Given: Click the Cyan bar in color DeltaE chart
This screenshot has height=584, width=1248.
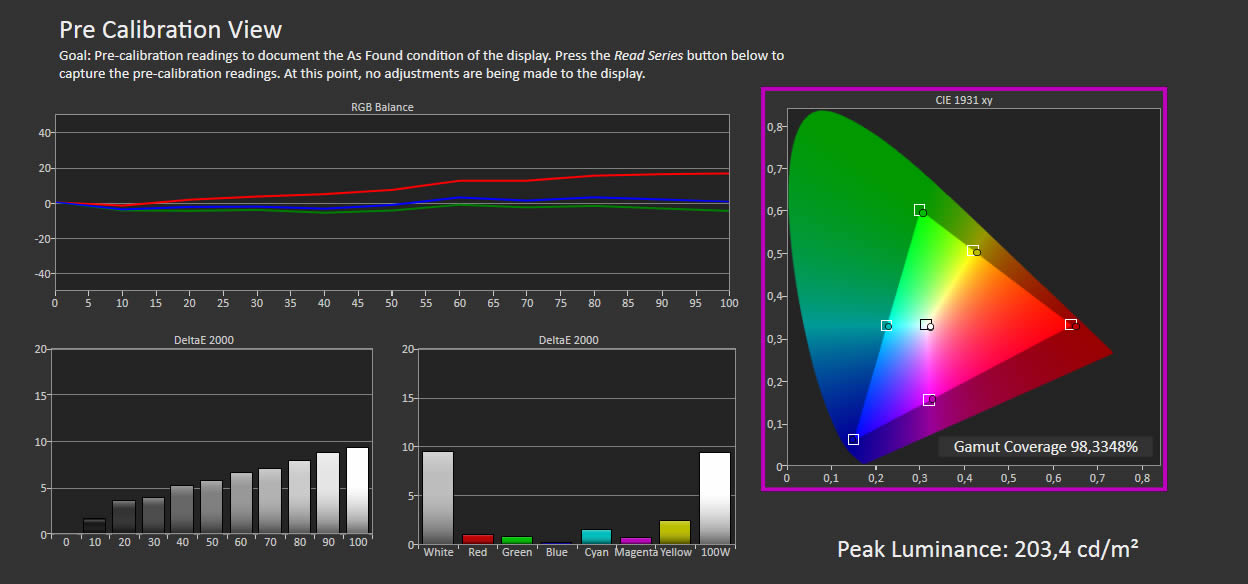Looking at the screenshot, I should coord(596,537).
